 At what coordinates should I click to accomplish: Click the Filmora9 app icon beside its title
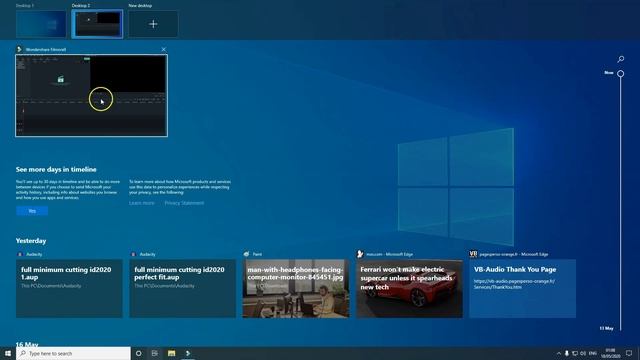click(x=19, y=49)
